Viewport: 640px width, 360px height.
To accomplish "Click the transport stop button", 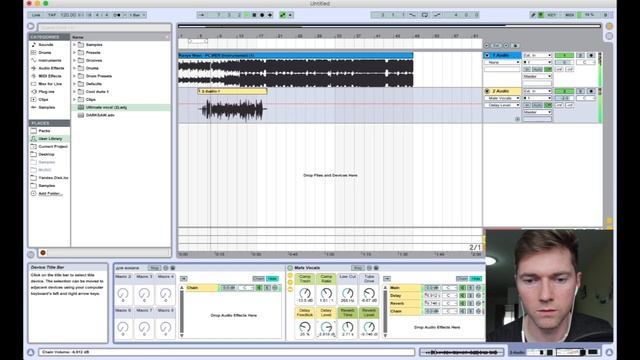I will point(254,15).
